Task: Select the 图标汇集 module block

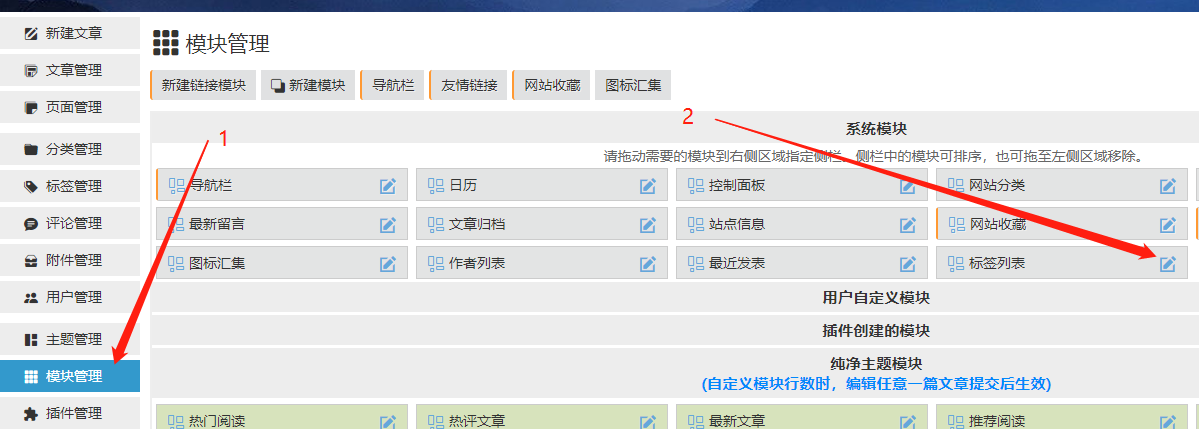Action: pyautogui.click(x=281, y=264)
